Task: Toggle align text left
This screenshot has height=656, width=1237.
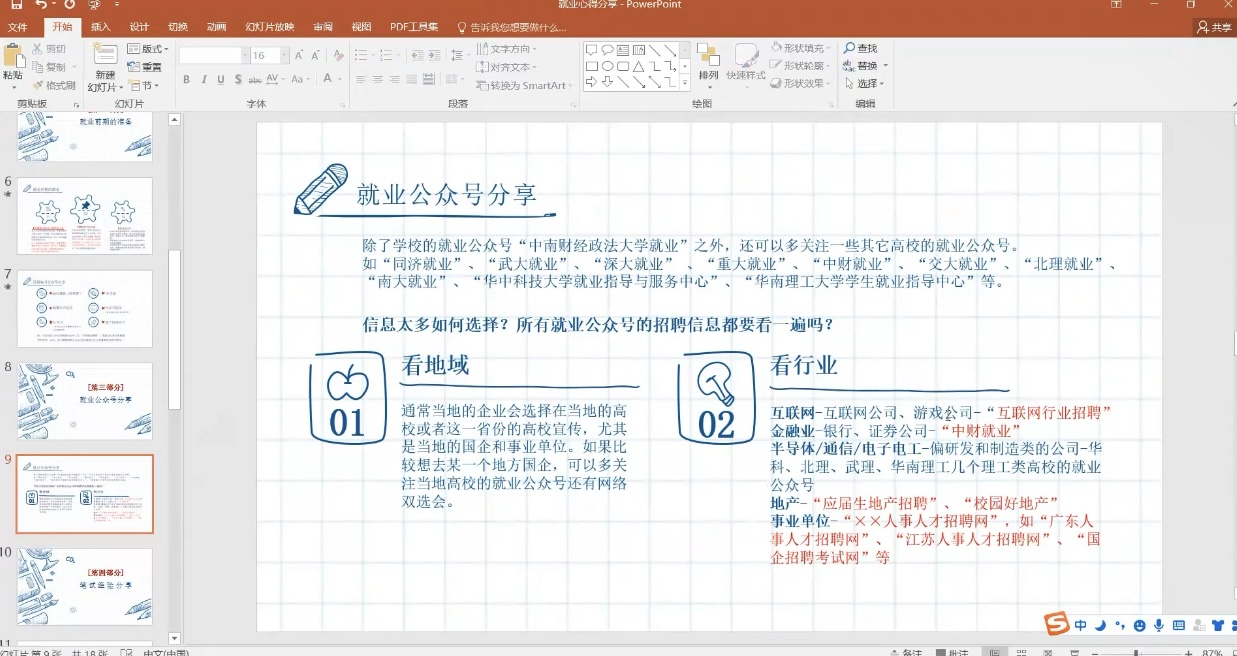Action: click(359, 80)
